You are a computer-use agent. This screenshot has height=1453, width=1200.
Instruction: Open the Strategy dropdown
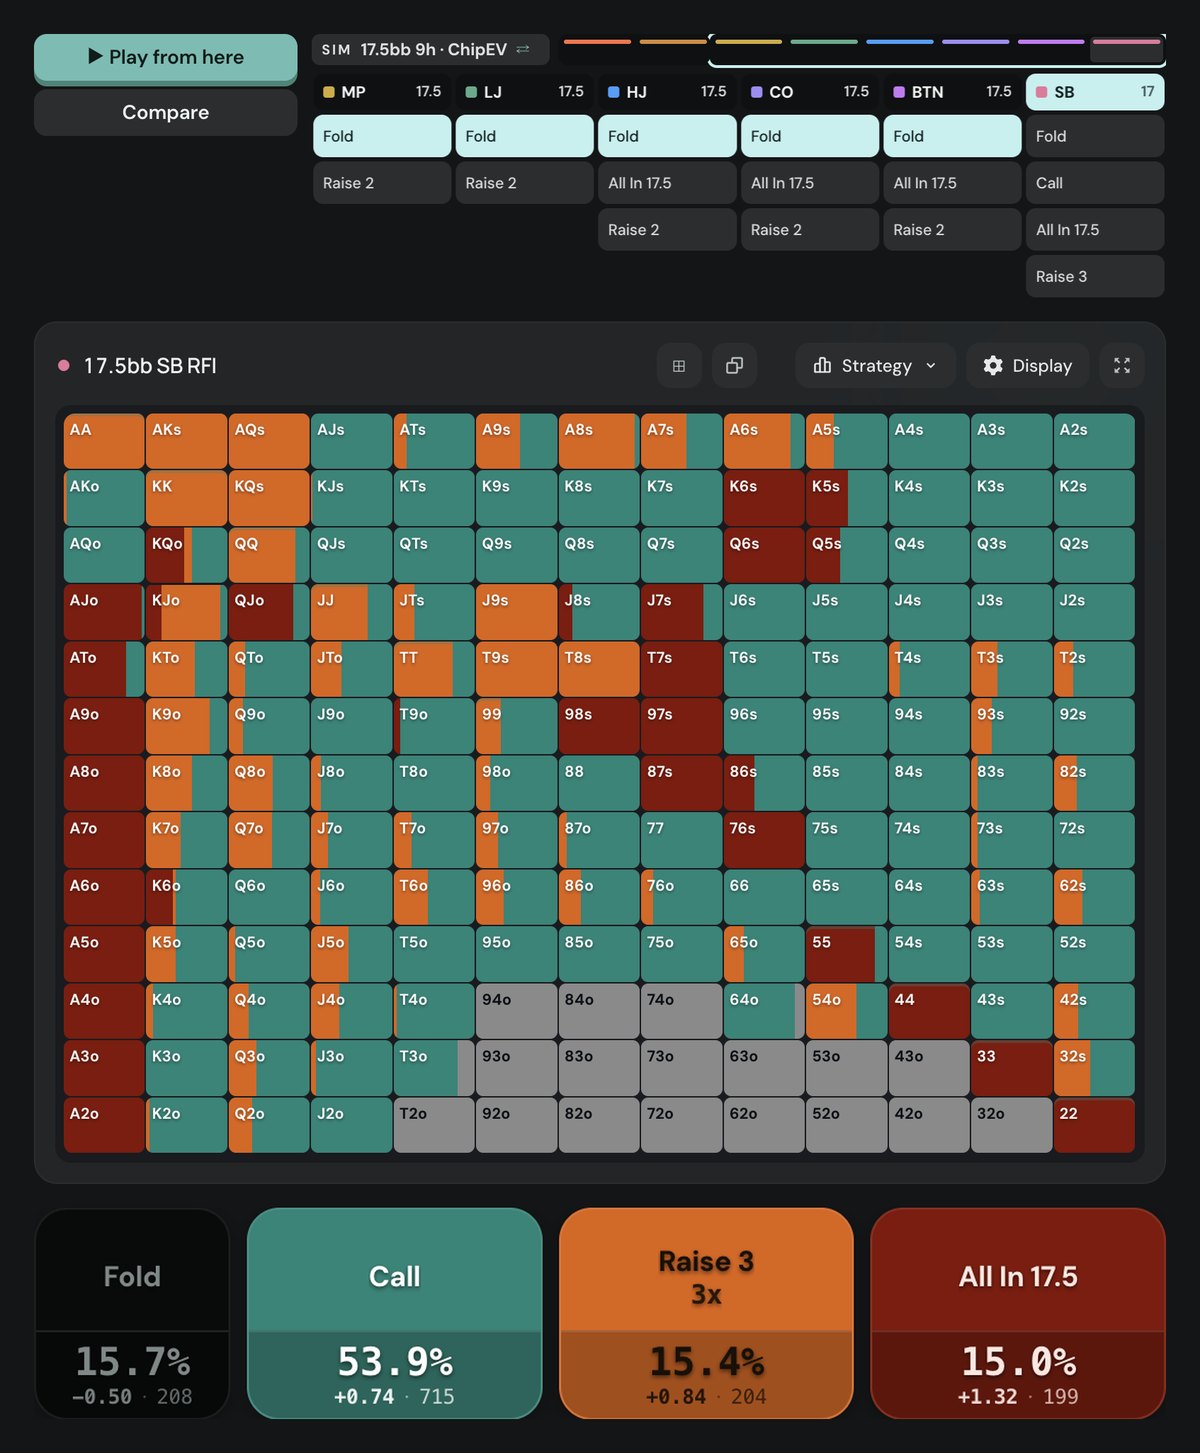click(x=875, y=366)
